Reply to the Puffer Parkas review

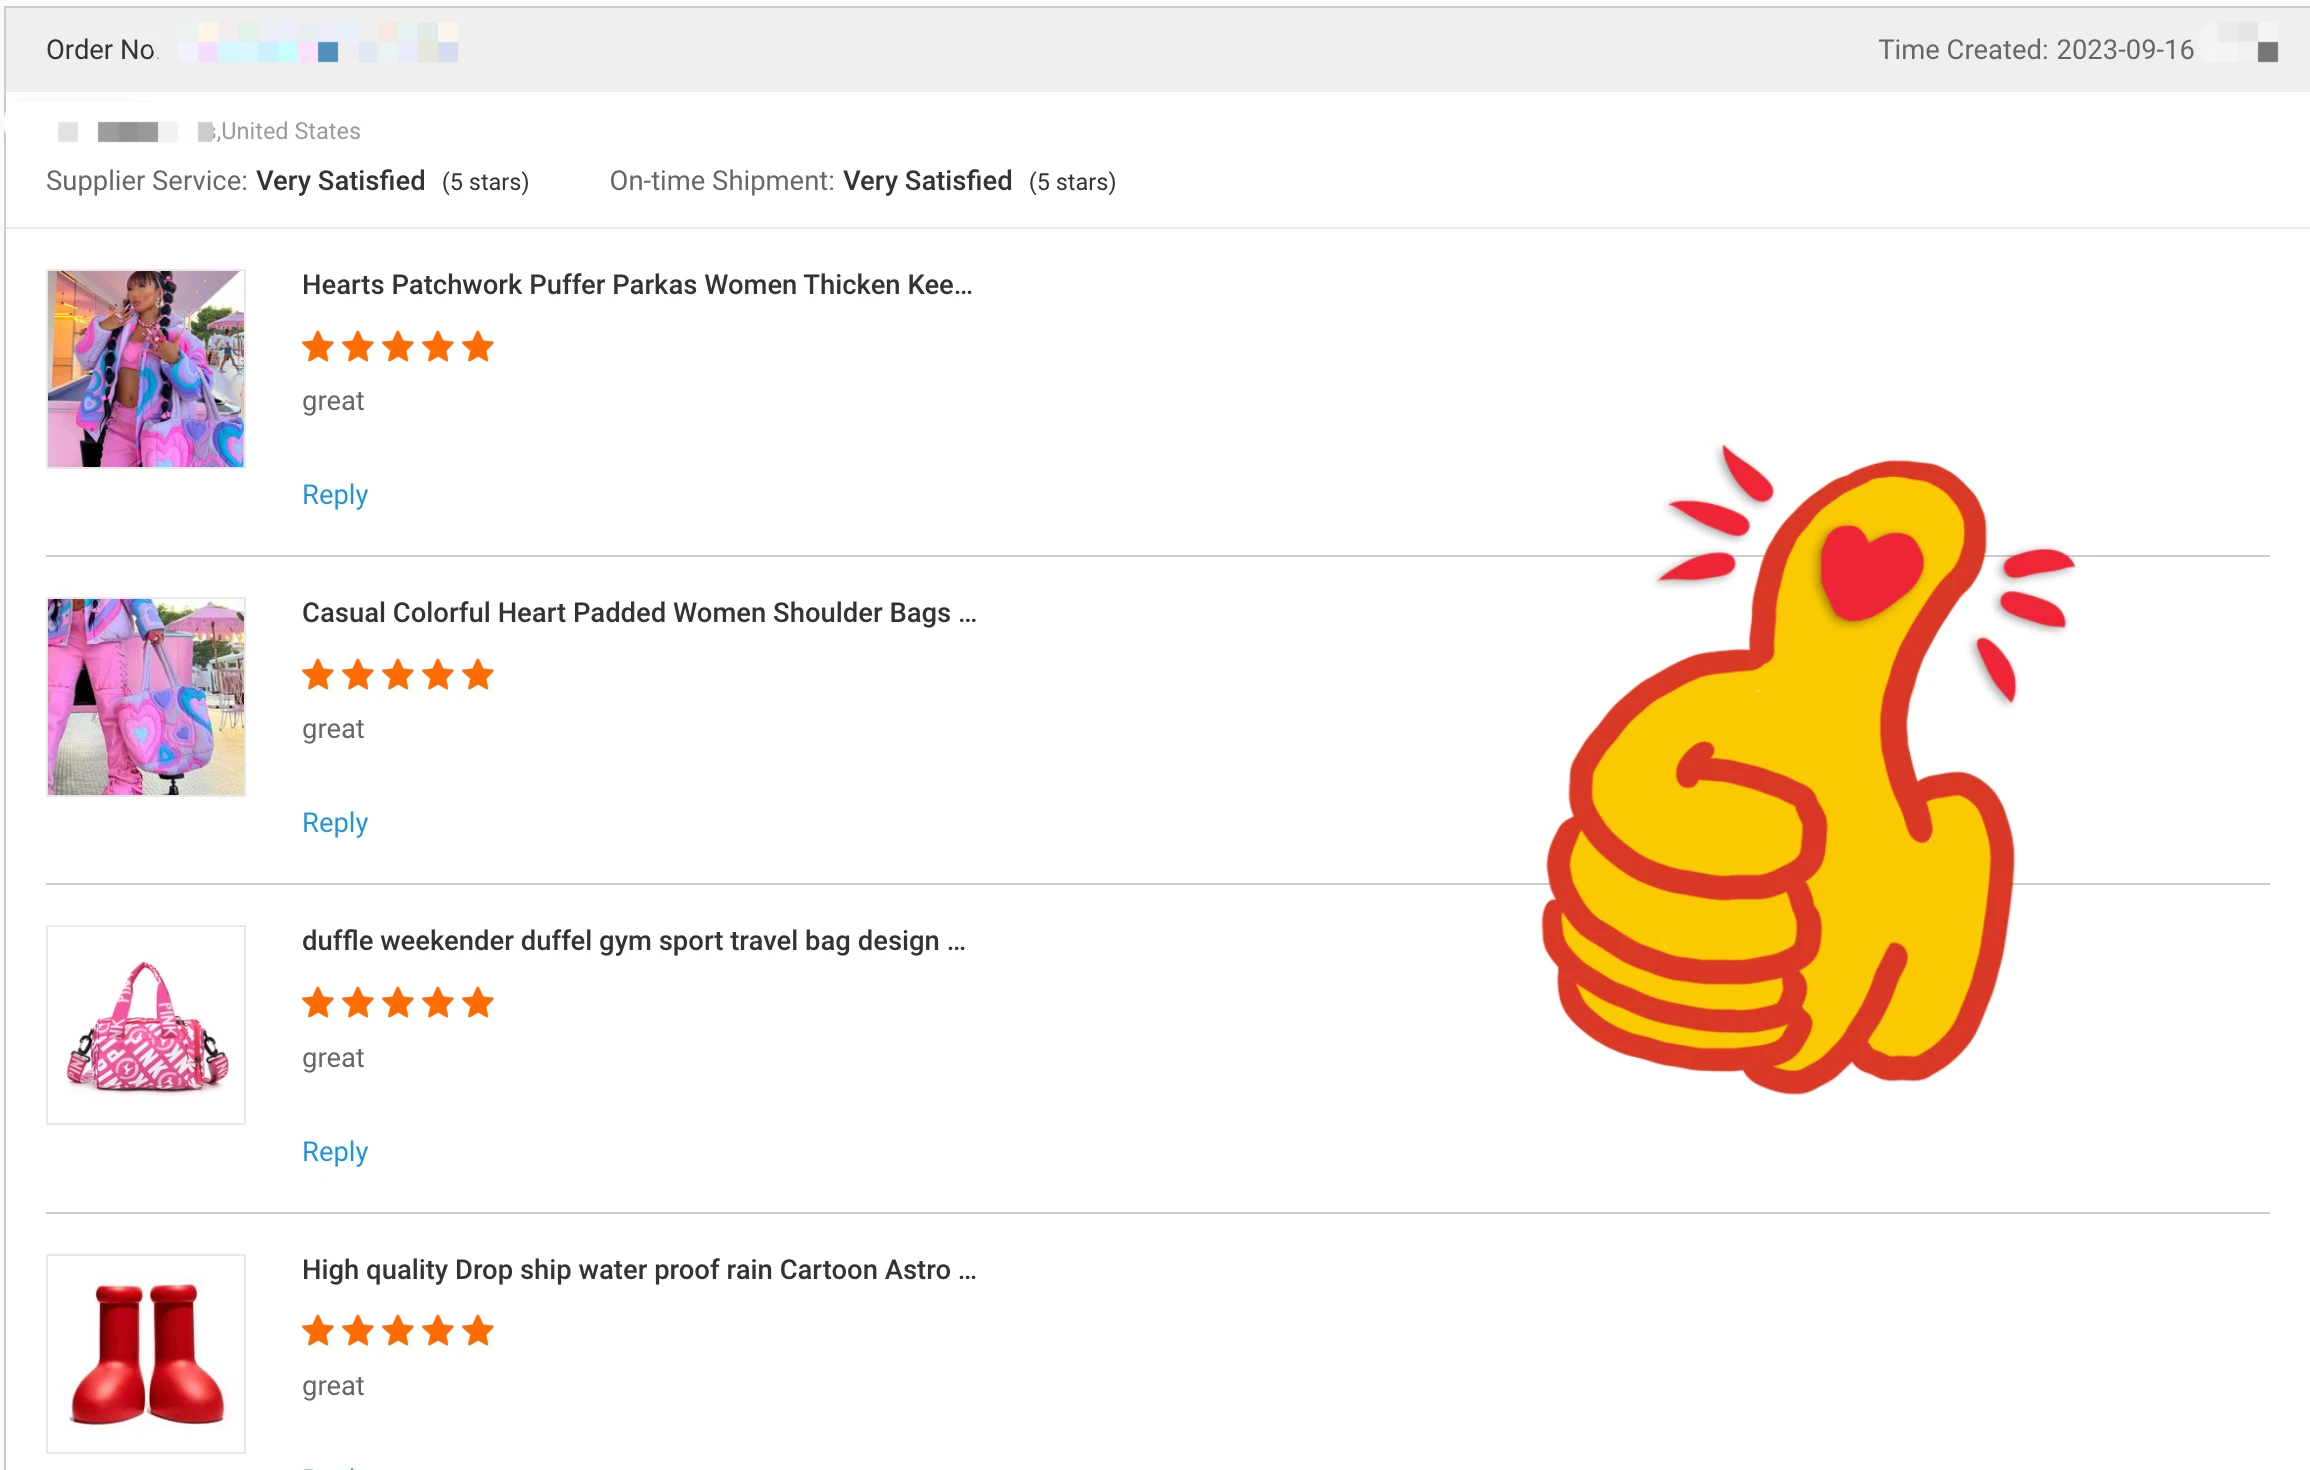pos(335,495)
